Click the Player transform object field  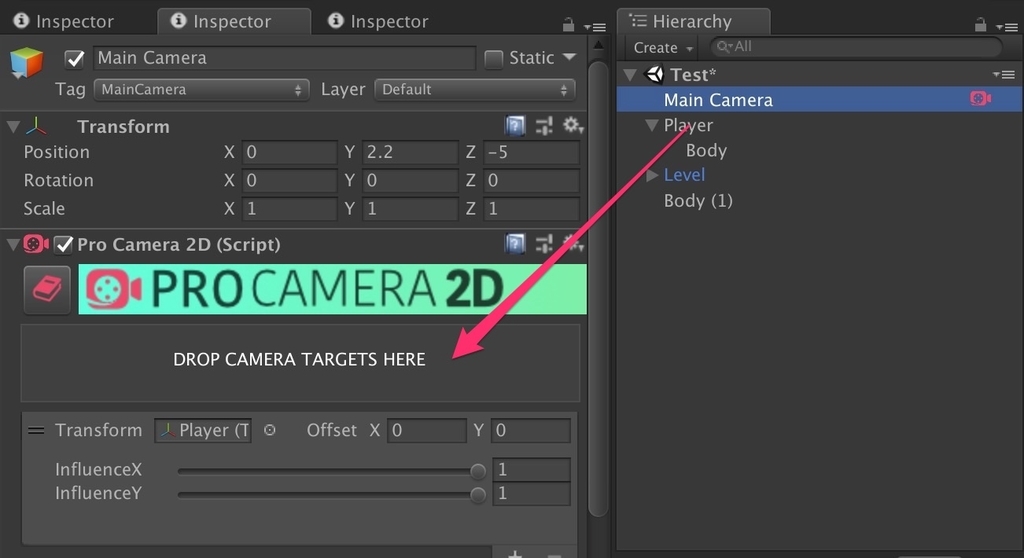pyautogui.click(x=202, y=431)
